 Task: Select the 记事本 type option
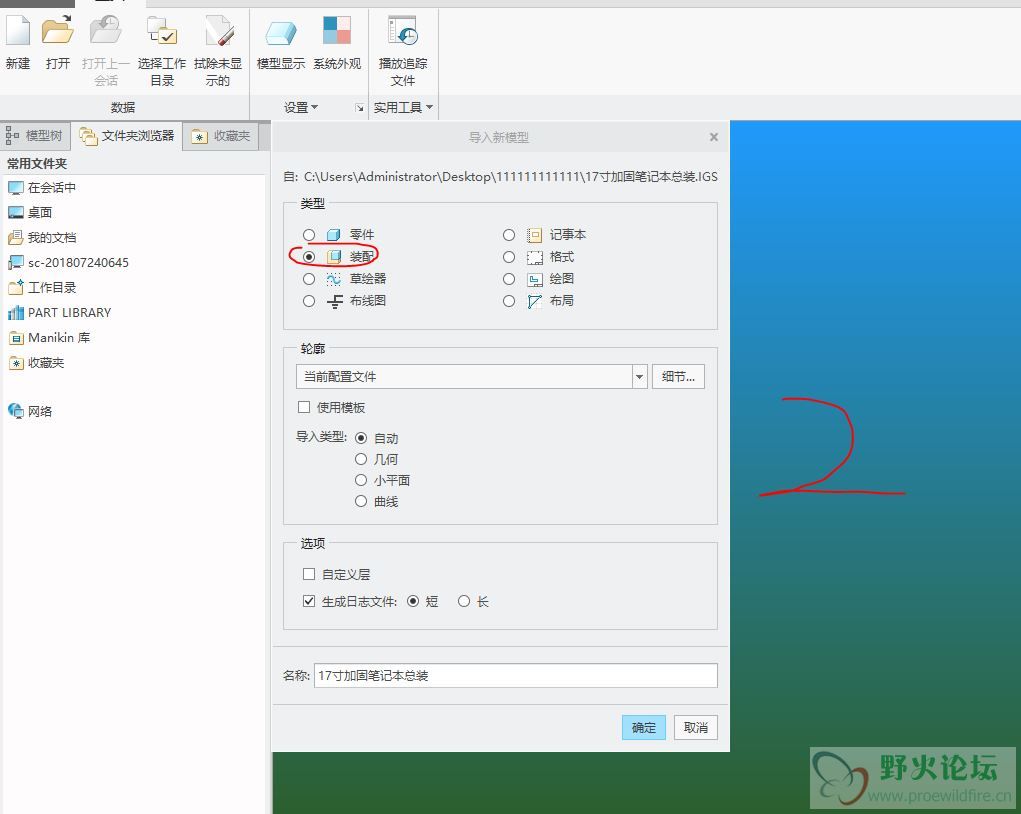pyautogui.click(x=509, y=234)
